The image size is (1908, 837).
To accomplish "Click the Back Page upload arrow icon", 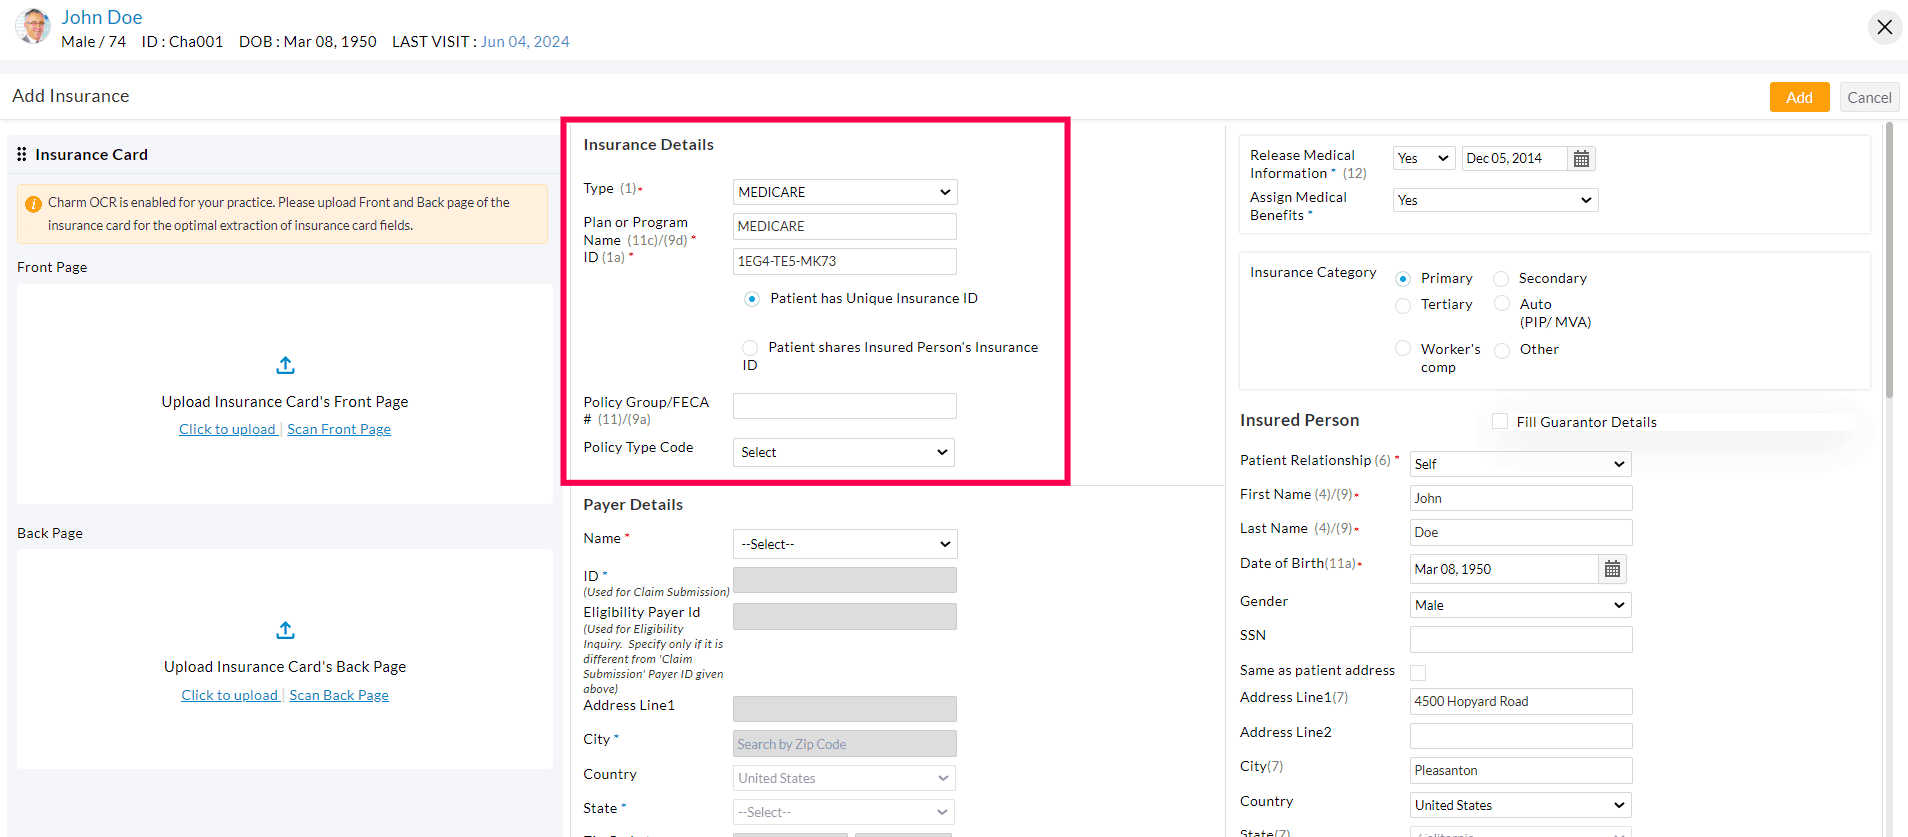I will (285, 630).
